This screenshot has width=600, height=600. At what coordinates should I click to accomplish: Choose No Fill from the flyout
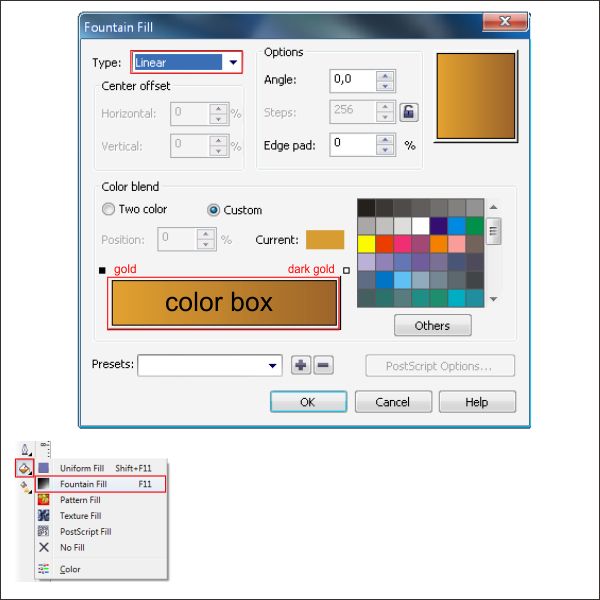(x=101, y=548)
